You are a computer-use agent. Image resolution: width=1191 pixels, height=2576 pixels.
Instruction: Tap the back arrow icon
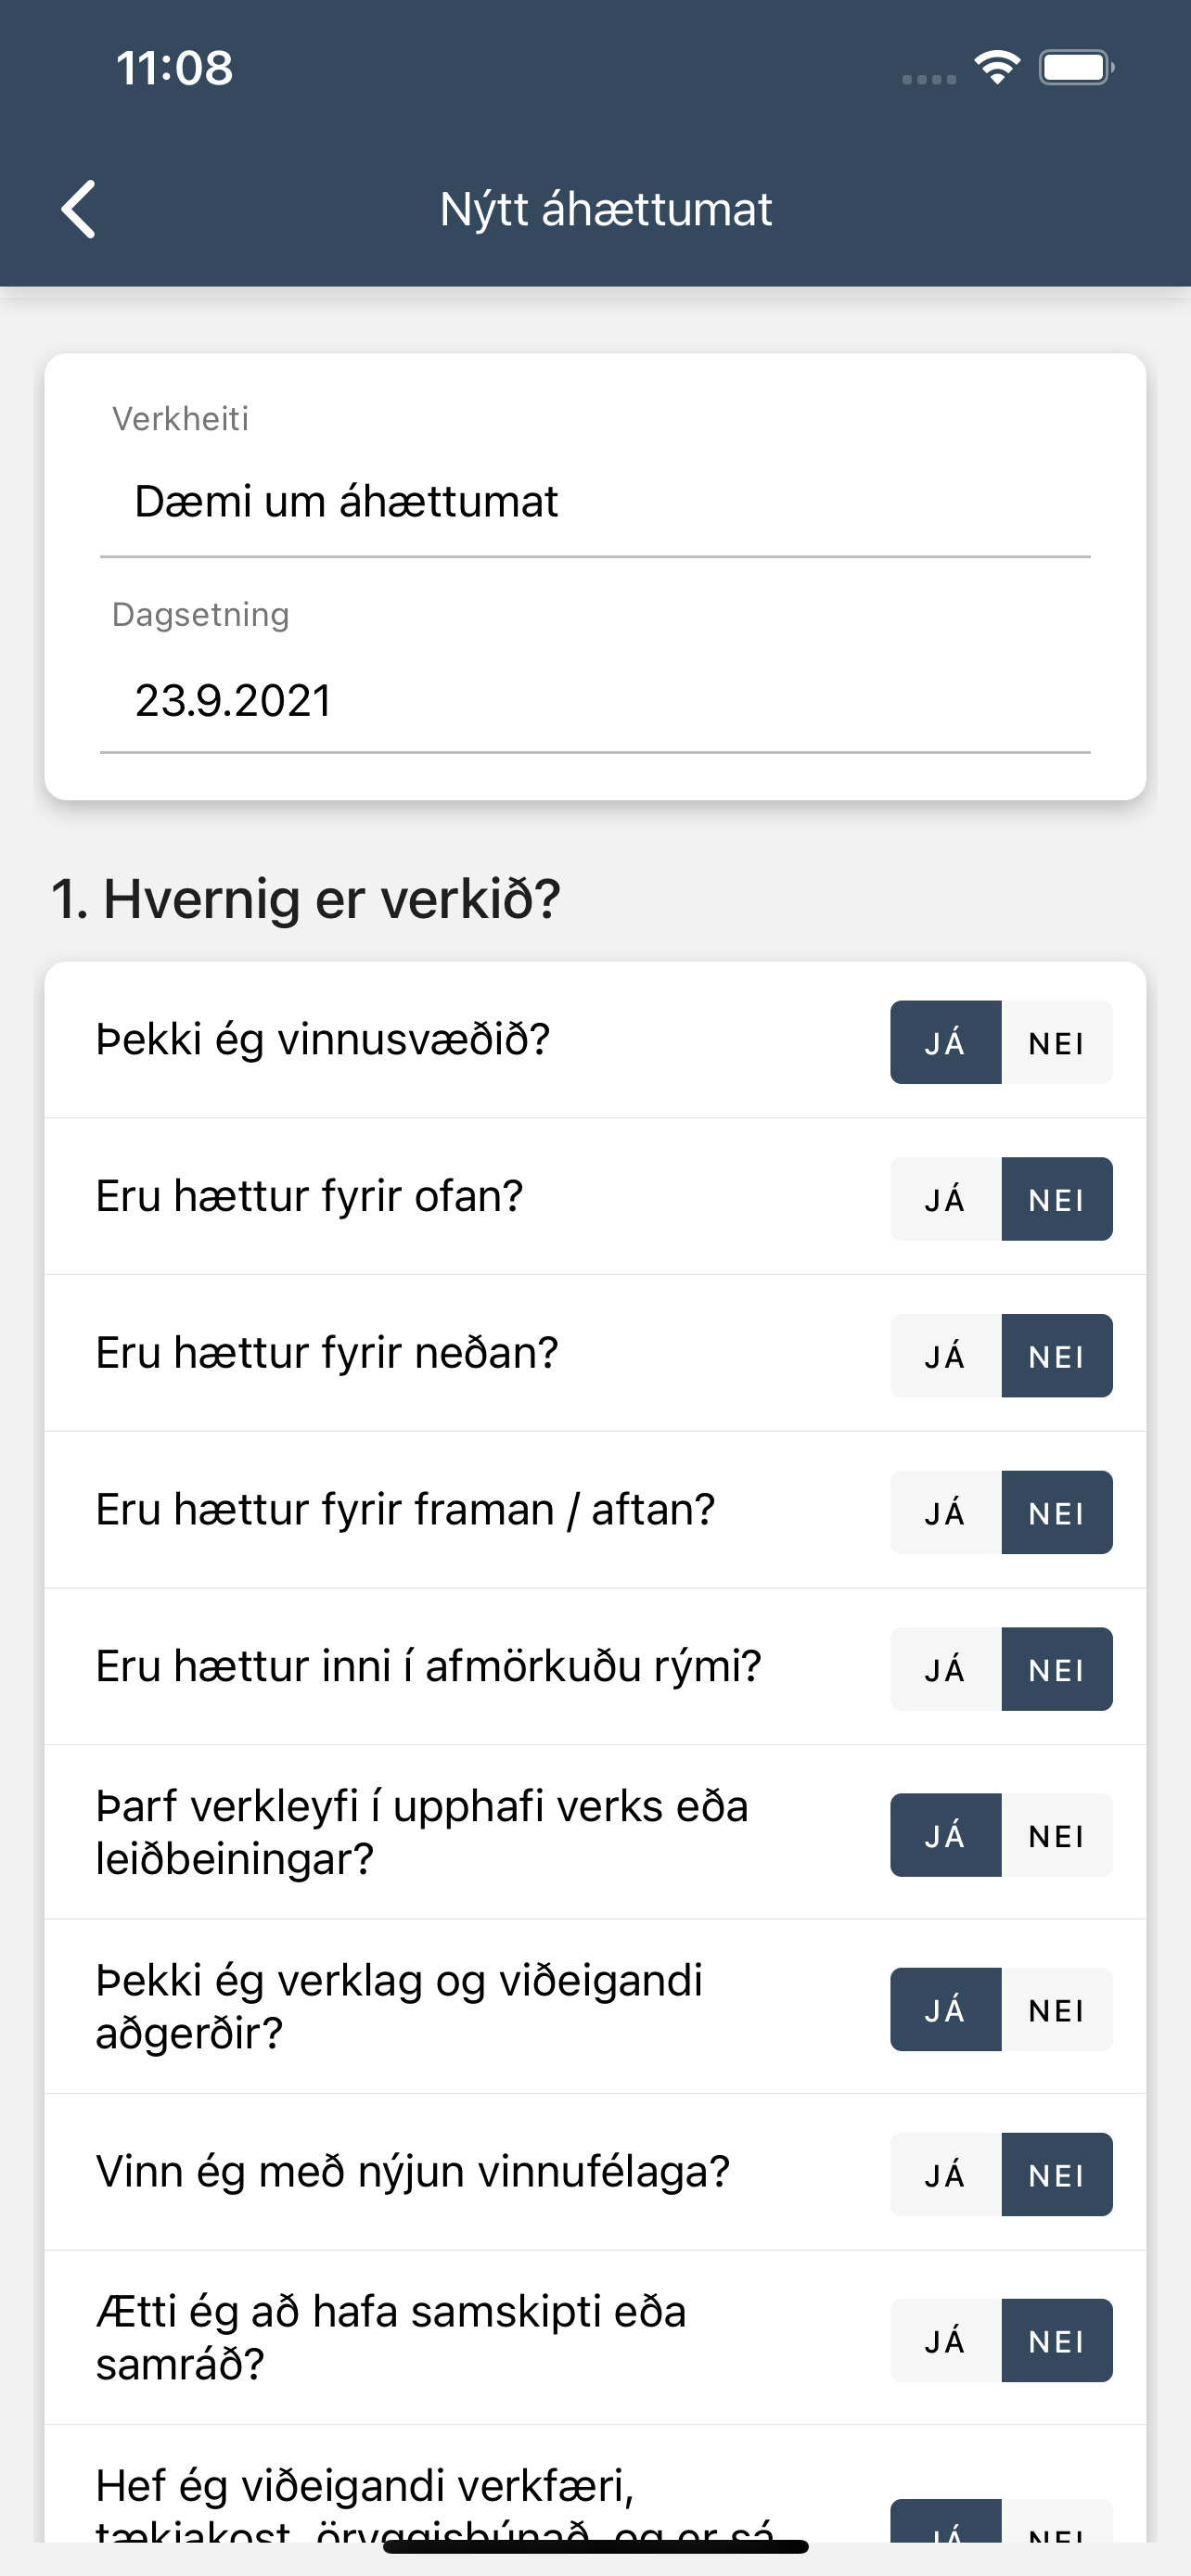78,209
